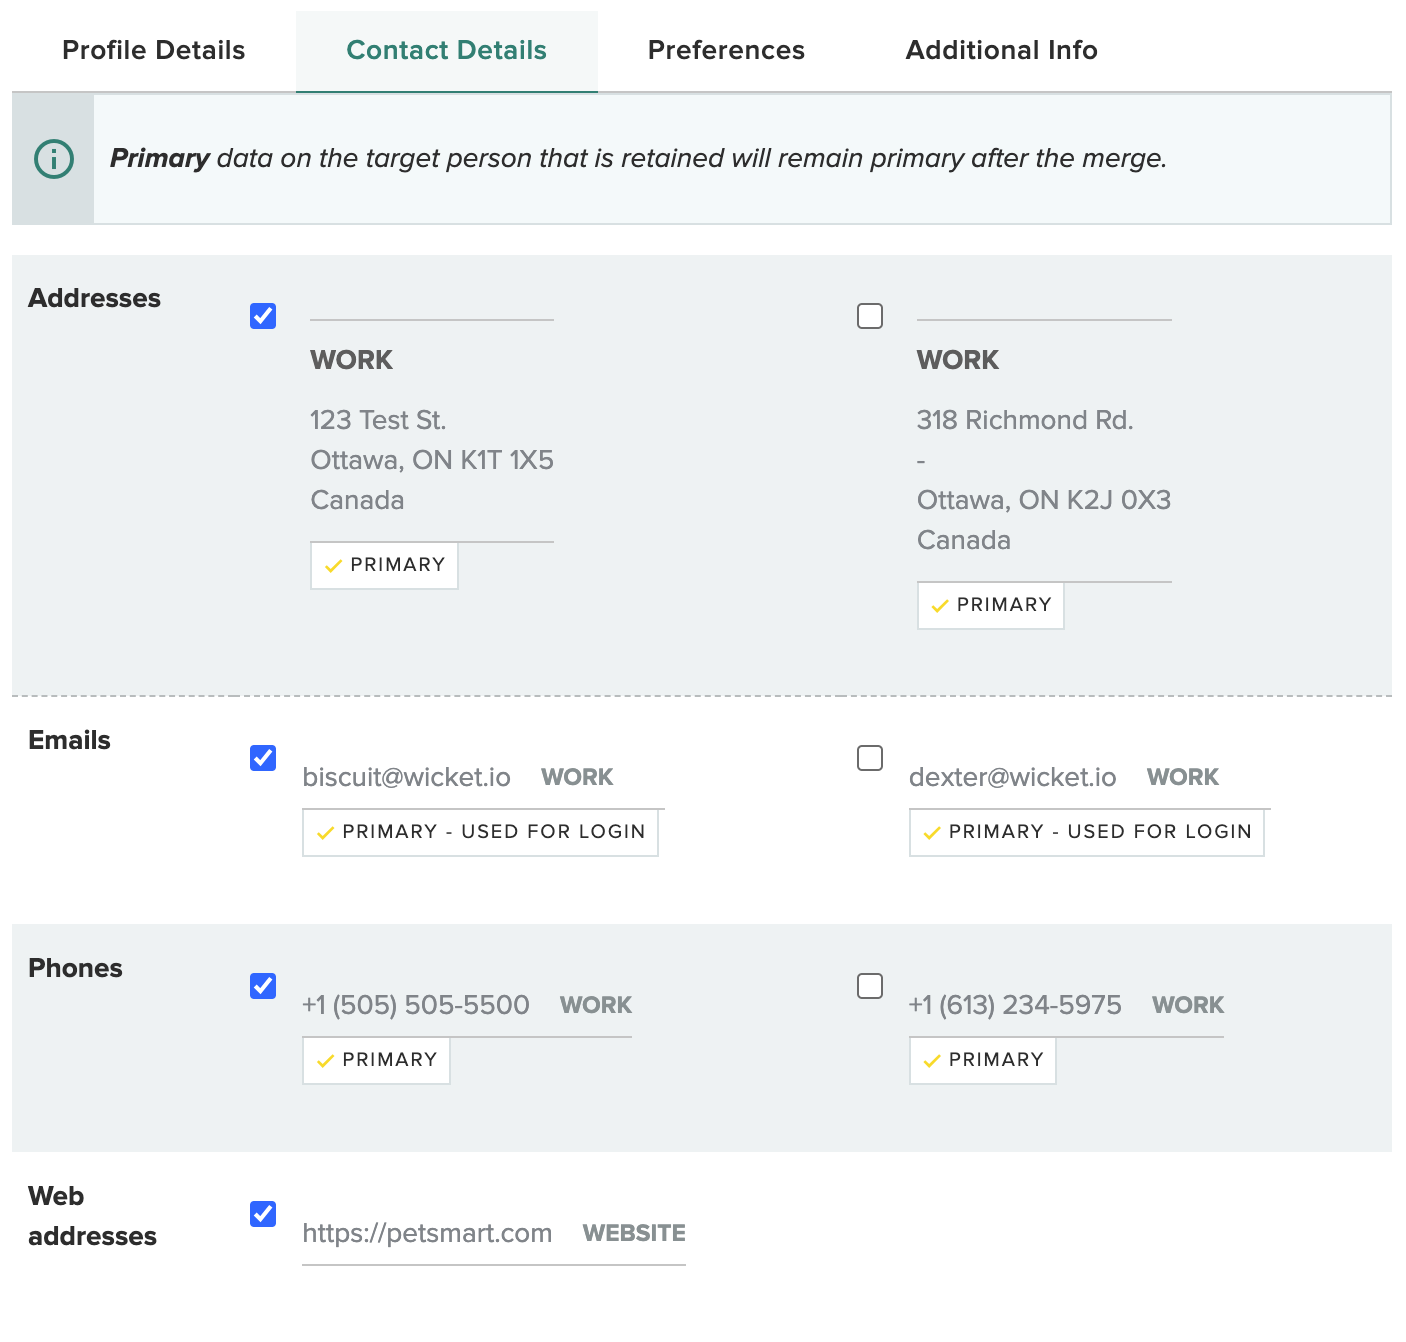Click the PRIMARY badge under 318 Richmond Rd.

991,605
